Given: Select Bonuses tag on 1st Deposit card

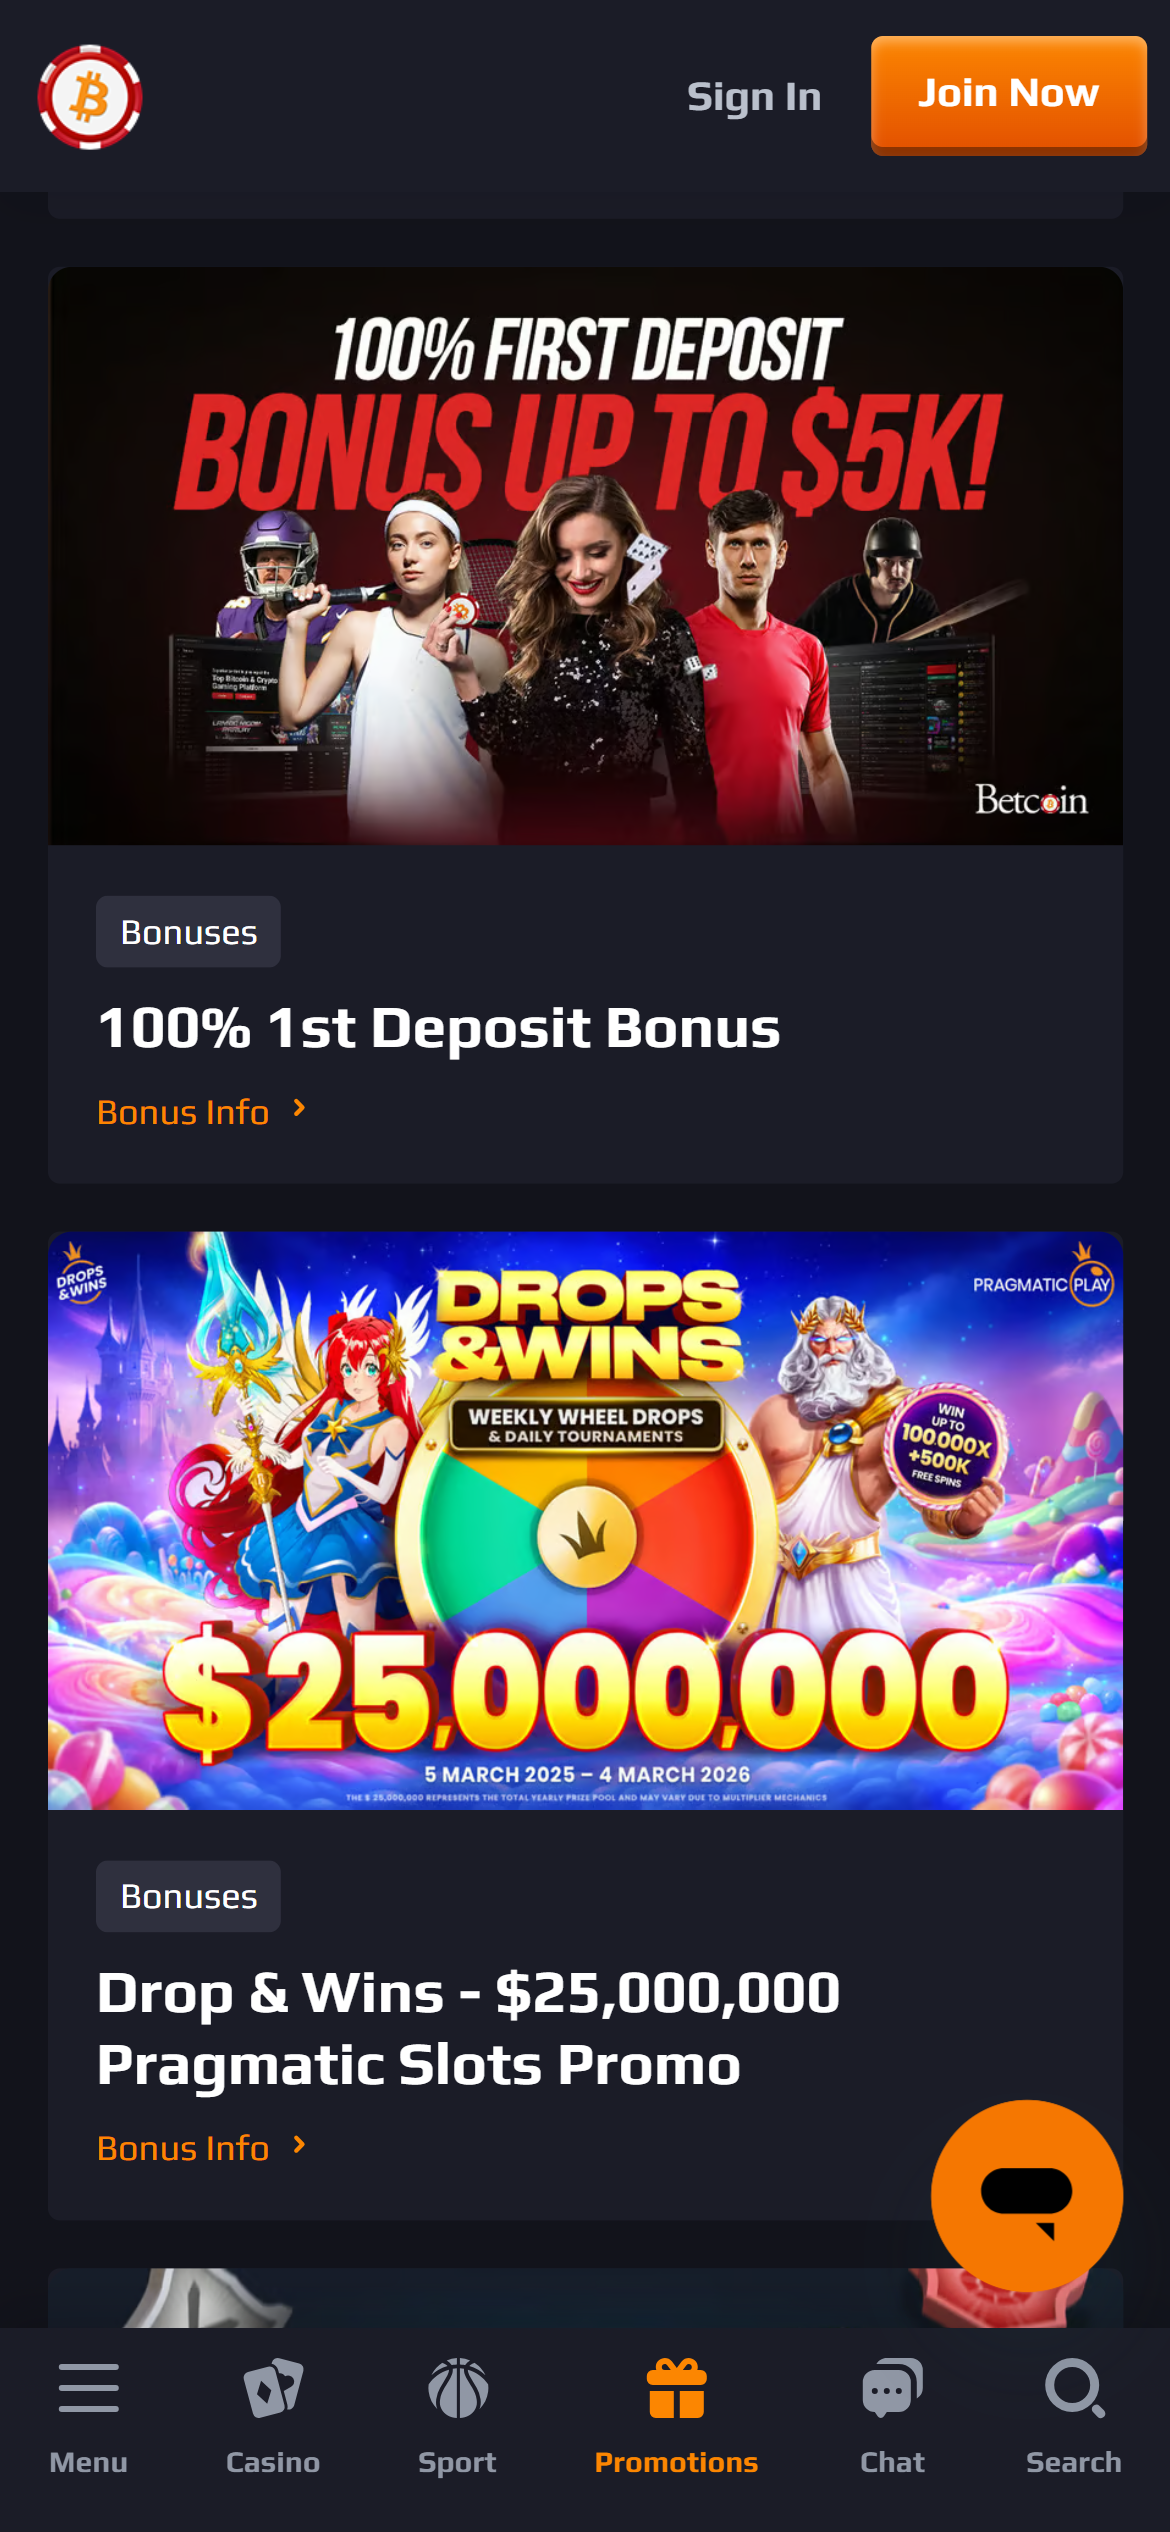Looking at the screenshot, I should (x=188, y=932).
